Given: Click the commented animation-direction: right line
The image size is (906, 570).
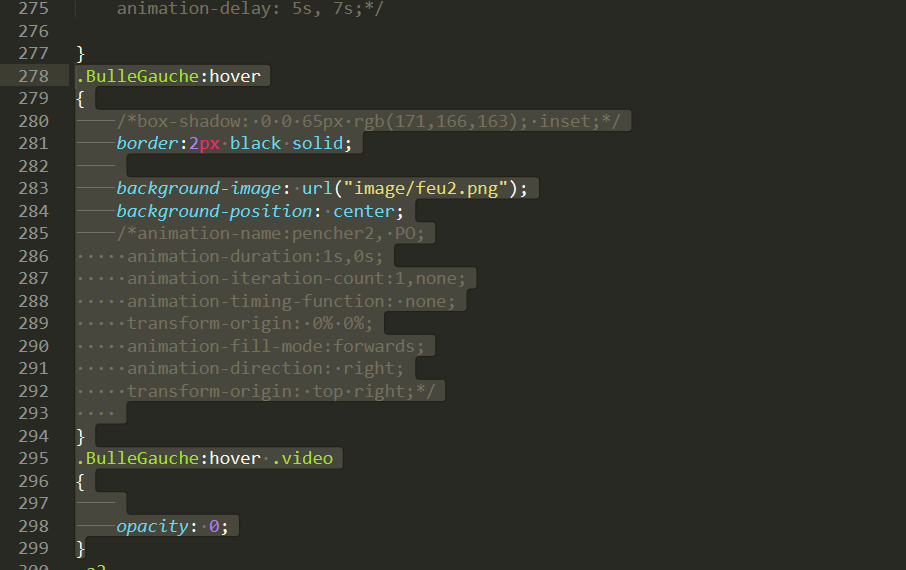Looking at the screenshot, I should pyautogui.click(x=265, y=369).
